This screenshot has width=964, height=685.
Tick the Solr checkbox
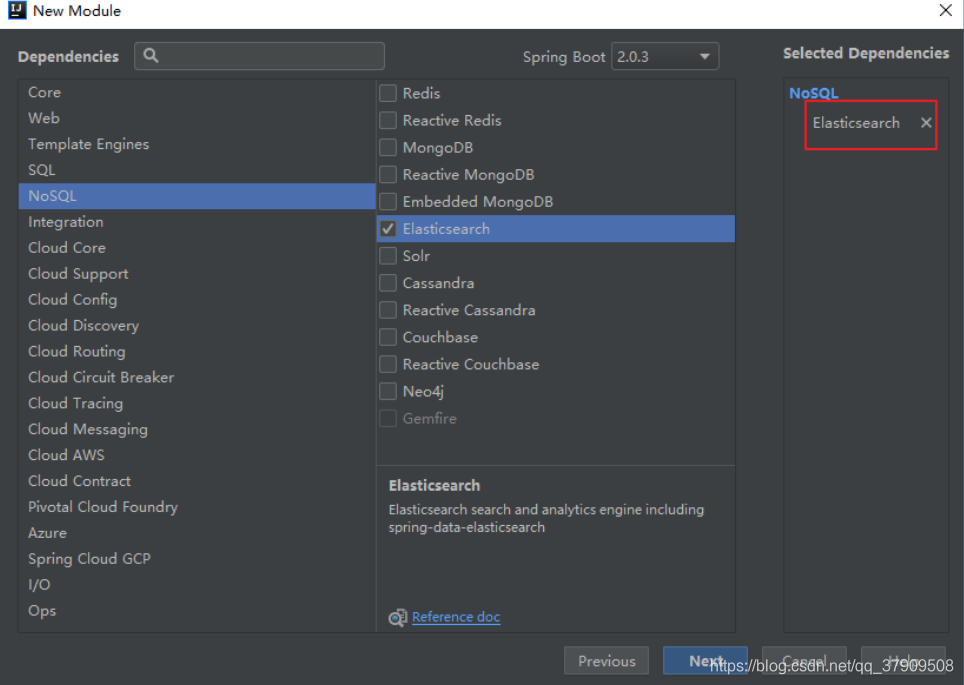click(388, 256)
